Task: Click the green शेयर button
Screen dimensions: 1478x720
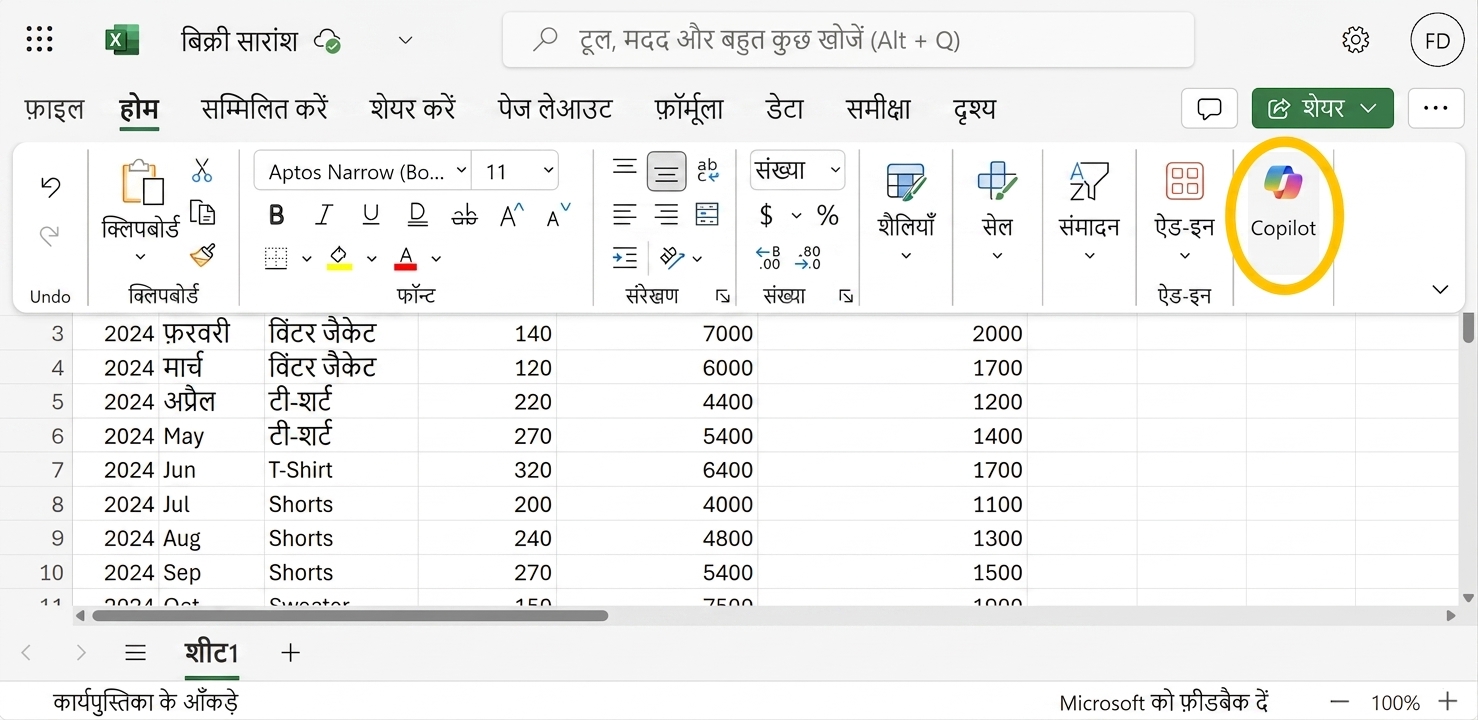Action: click(x=1323, y=108)
